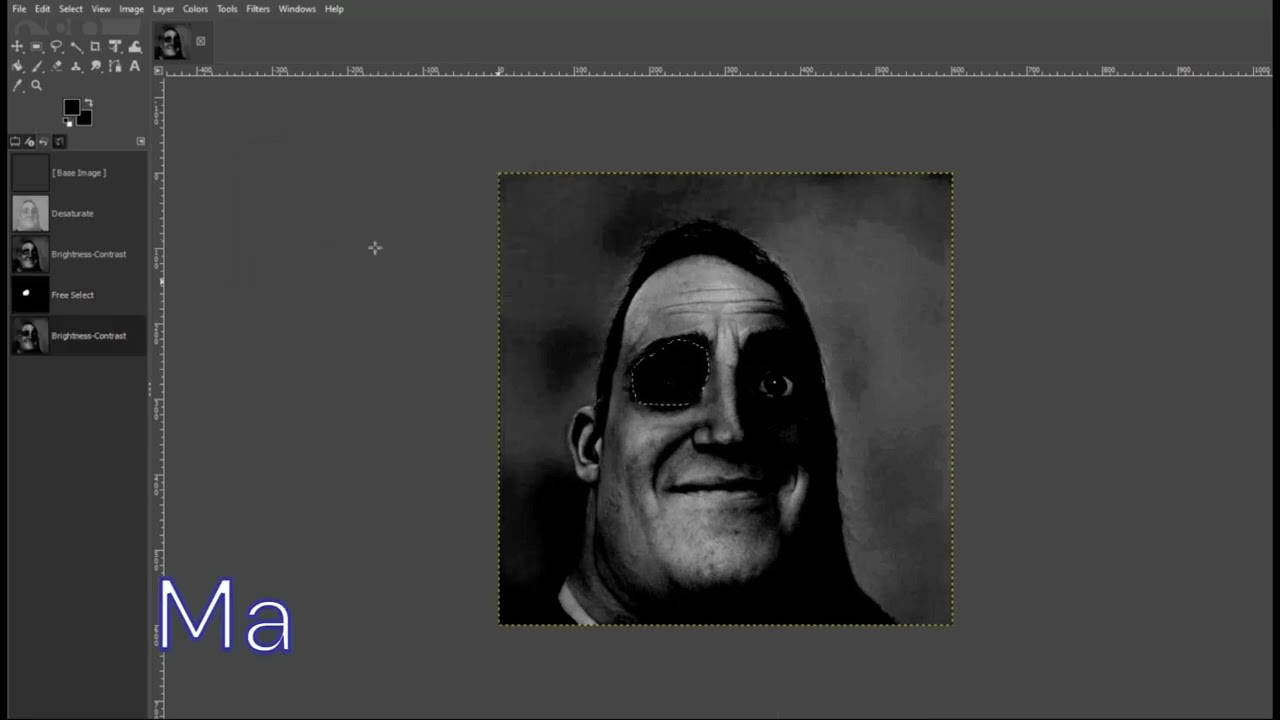
Task: Select the Text tool
Action: pos(135,66)
